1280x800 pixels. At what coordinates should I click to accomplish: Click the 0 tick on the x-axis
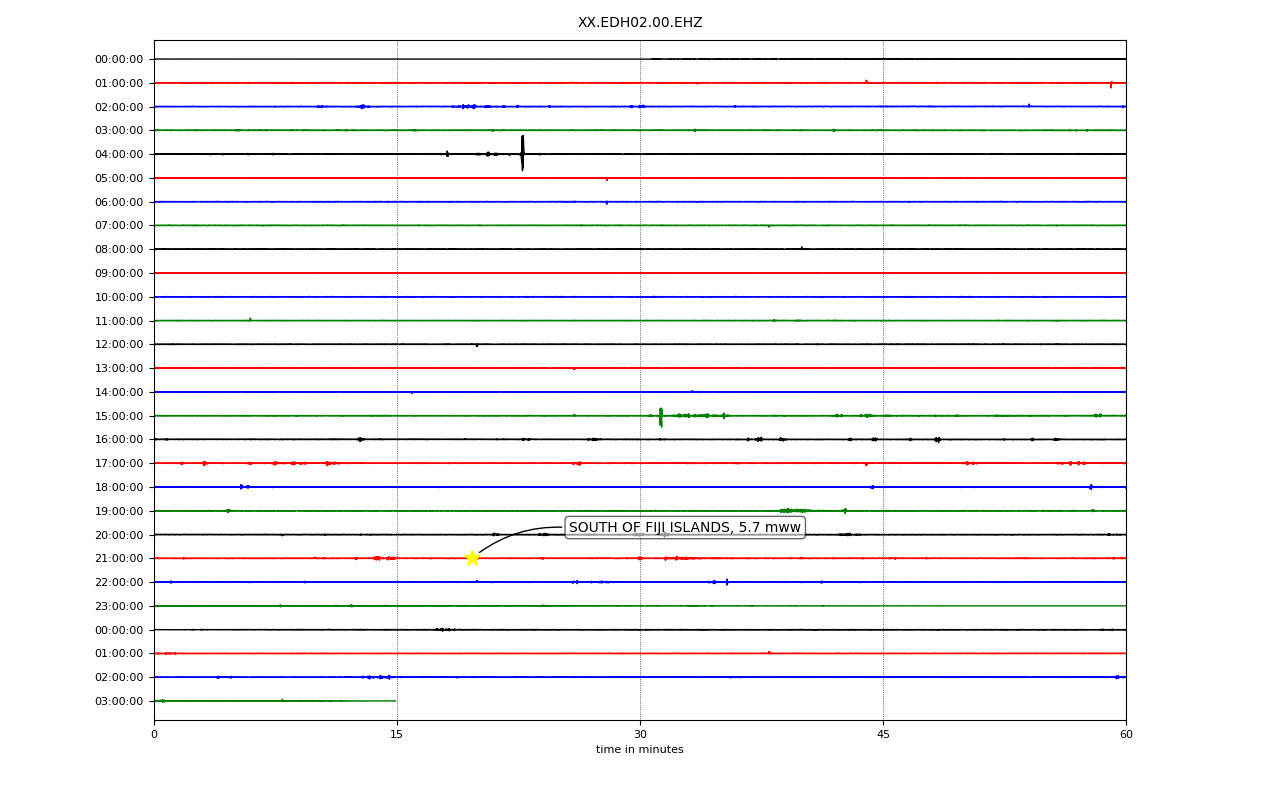point(154,734)
